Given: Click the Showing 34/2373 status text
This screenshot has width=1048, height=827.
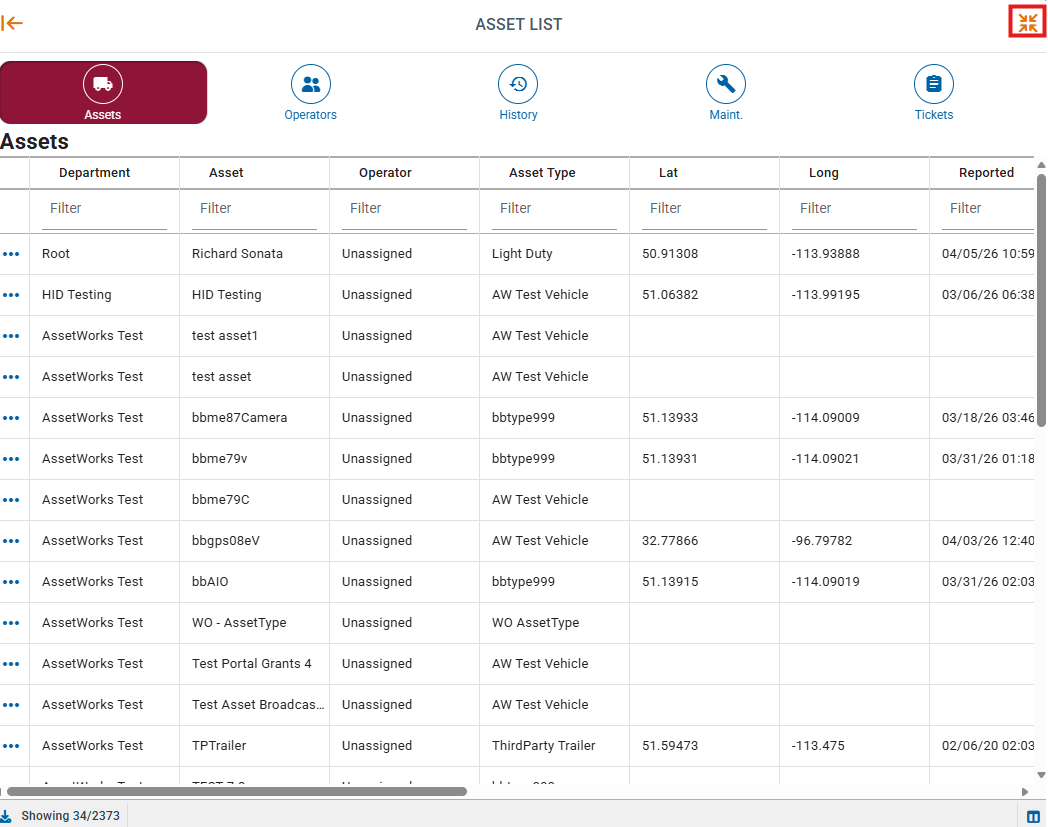Looking at the screenshot, I should (x=70, y=816).
